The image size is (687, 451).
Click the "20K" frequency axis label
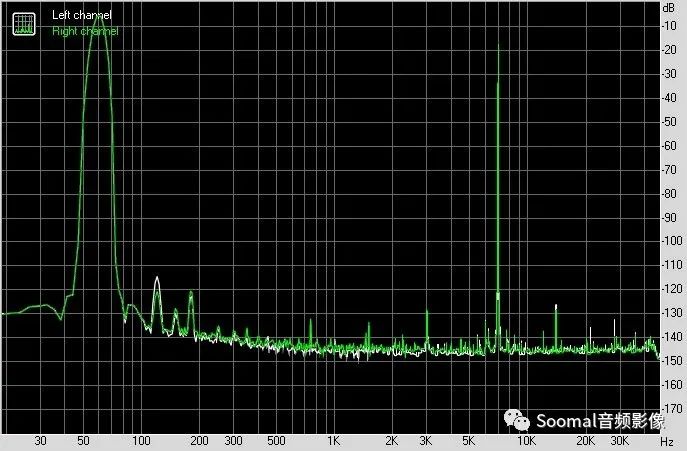[585, 440]
